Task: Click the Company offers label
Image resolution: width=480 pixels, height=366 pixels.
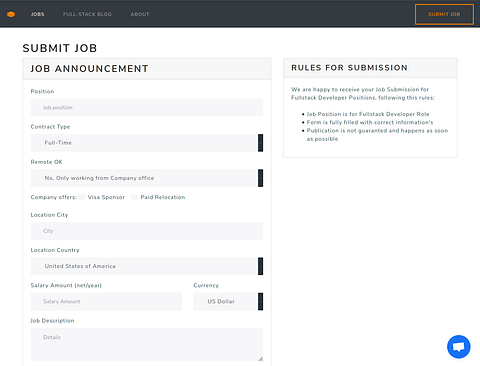Action: (x=54, y=197)
